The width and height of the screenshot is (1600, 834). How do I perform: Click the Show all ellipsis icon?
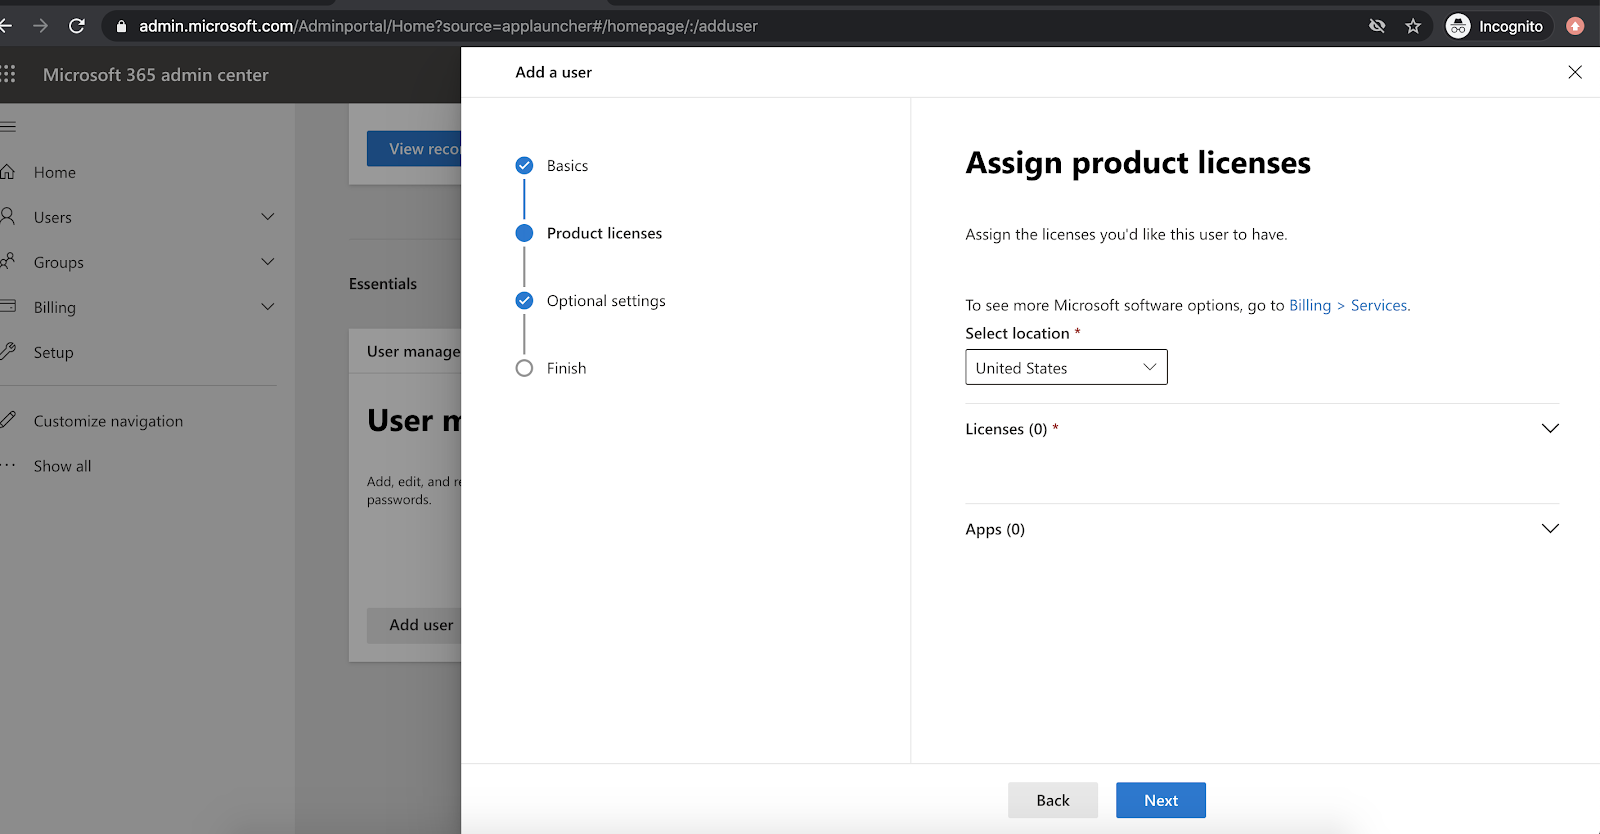[x=8, y=465]
